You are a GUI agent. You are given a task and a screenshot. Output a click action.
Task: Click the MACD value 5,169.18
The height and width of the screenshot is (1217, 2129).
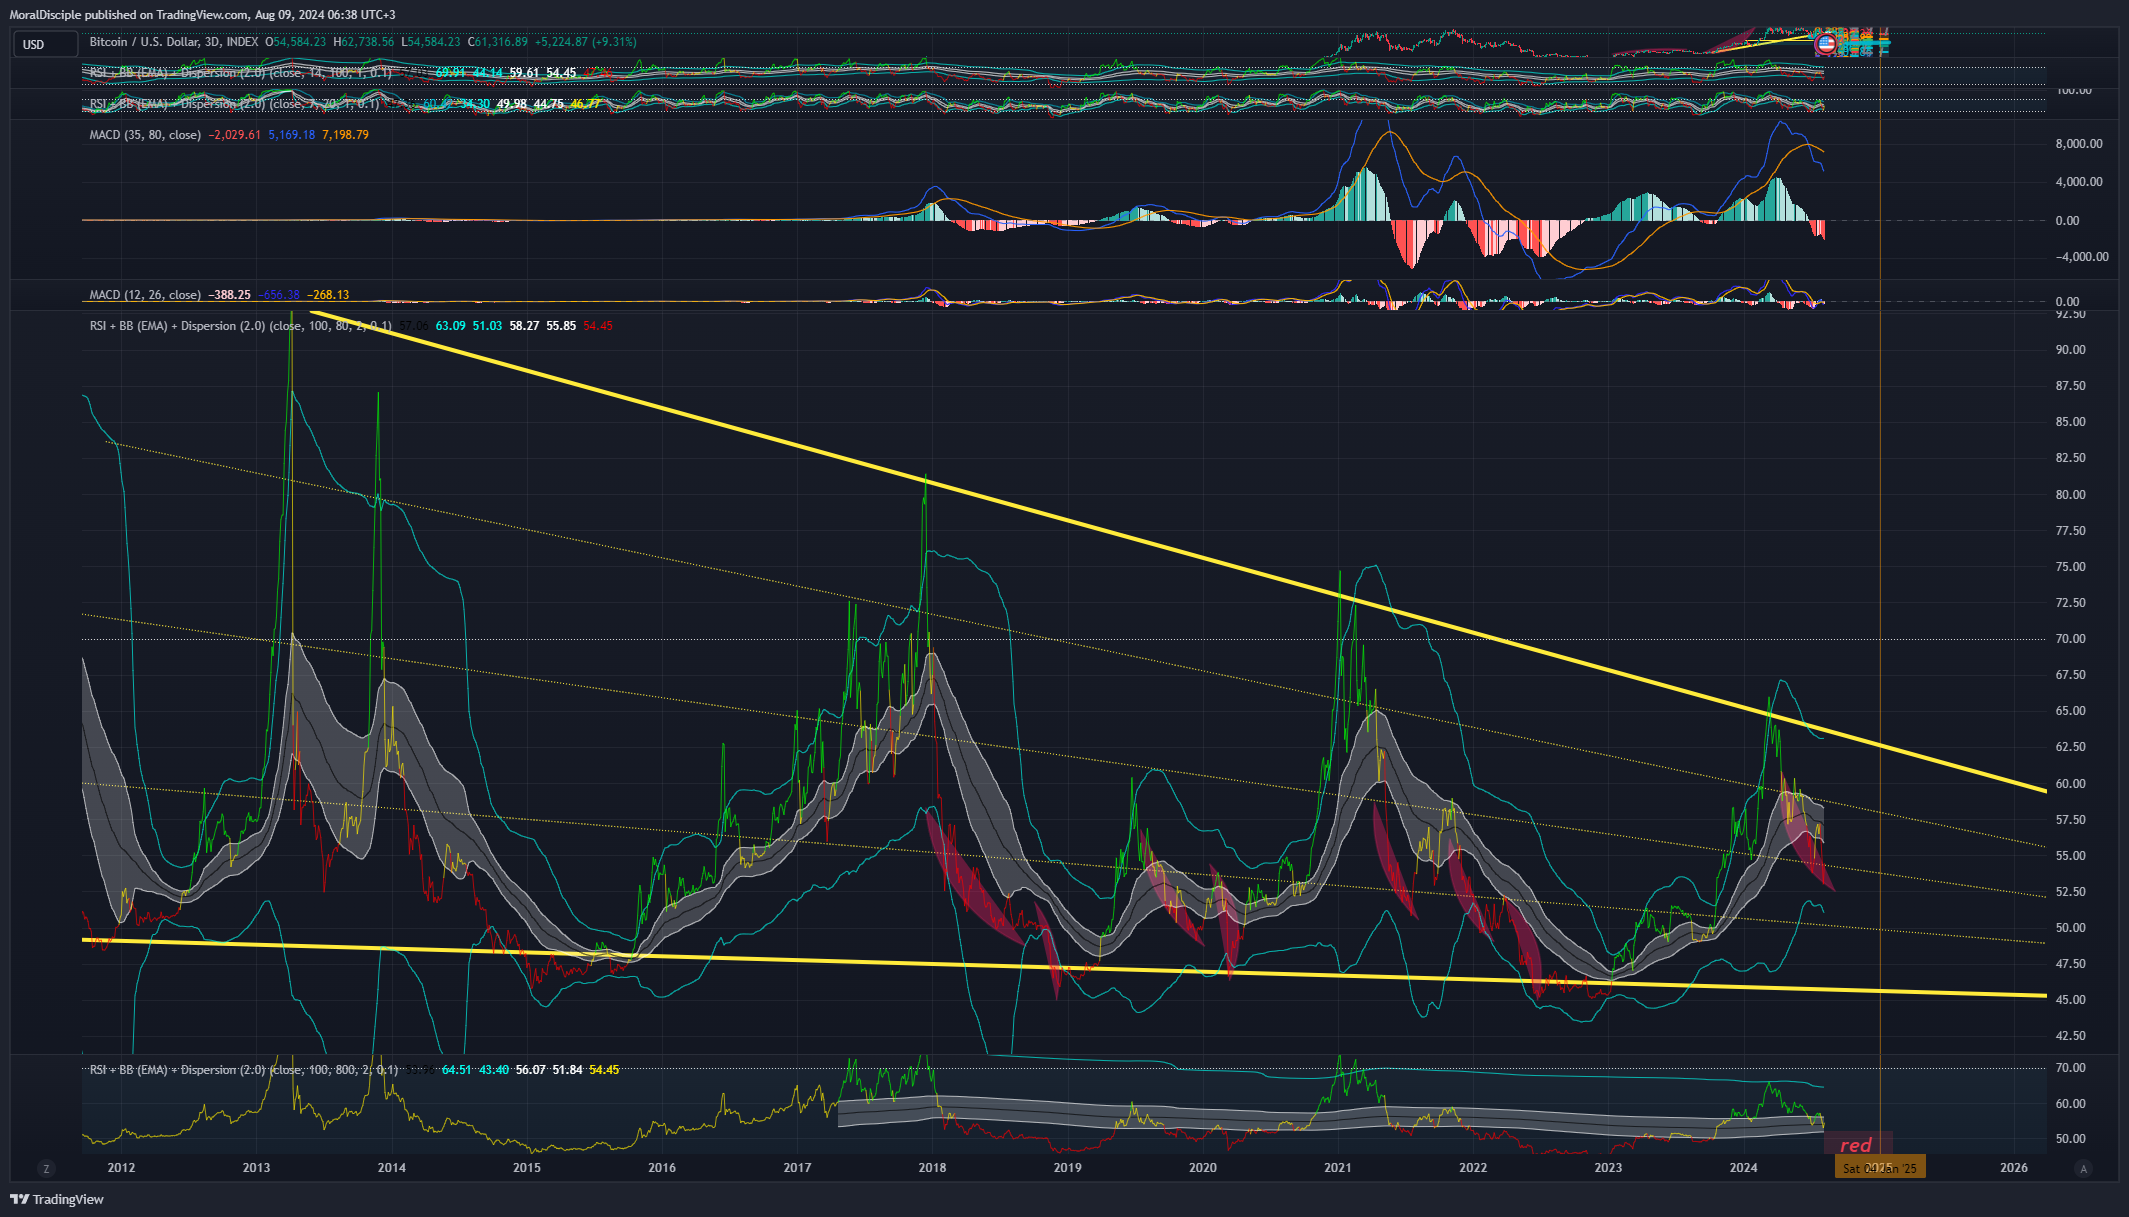pyautogui.click(x=291, y=135)
